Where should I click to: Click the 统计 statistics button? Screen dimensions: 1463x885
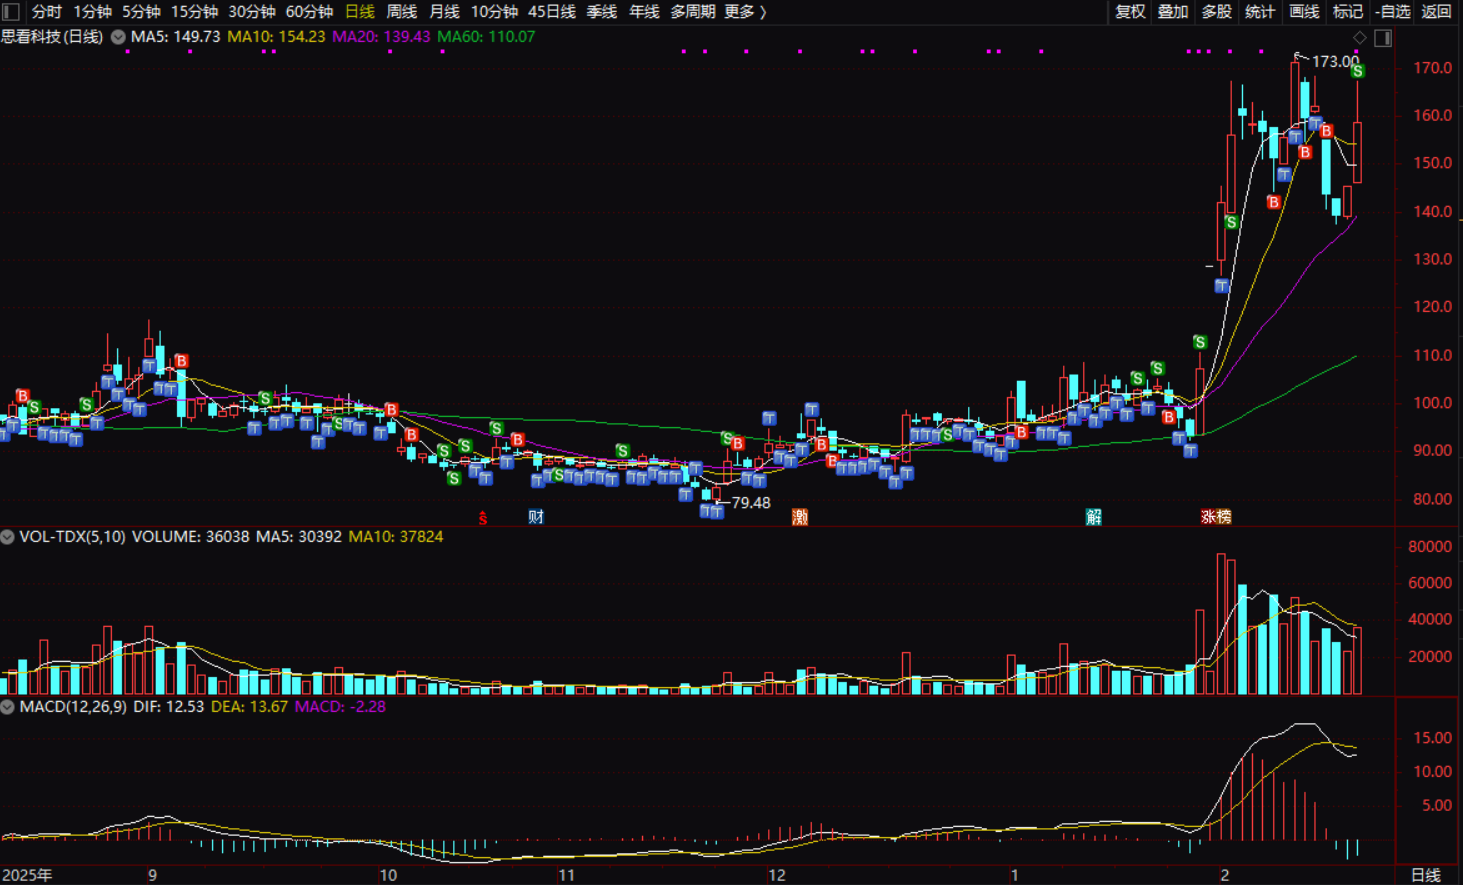click(1260, 12)
